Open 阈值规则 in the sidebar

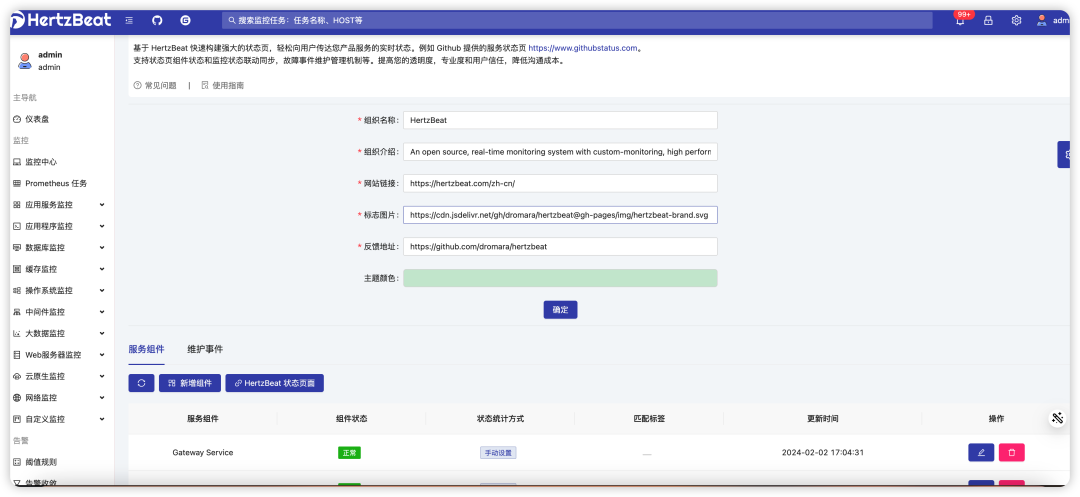(41, 462)
